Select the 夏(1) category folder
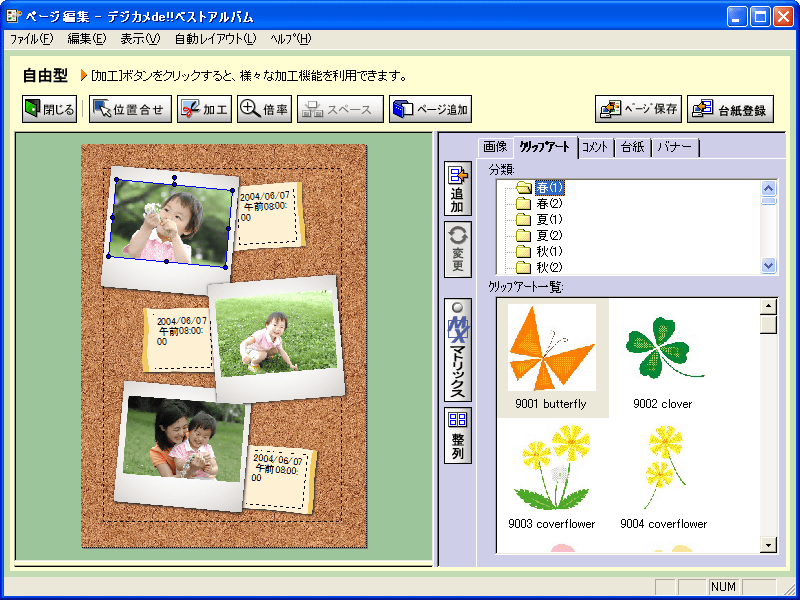This screenshot has width=800, height=600. [549, 220]
